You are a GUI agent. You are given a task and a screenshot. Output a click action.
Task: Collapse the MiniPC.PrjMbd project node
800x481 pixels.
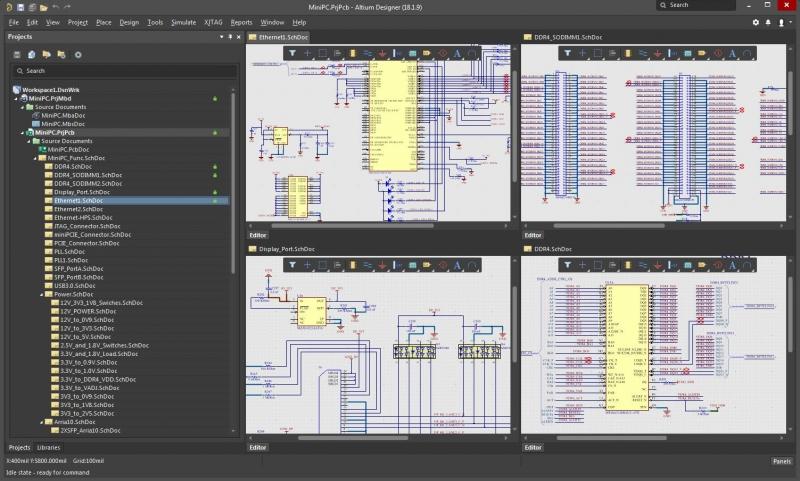(16, 98)
